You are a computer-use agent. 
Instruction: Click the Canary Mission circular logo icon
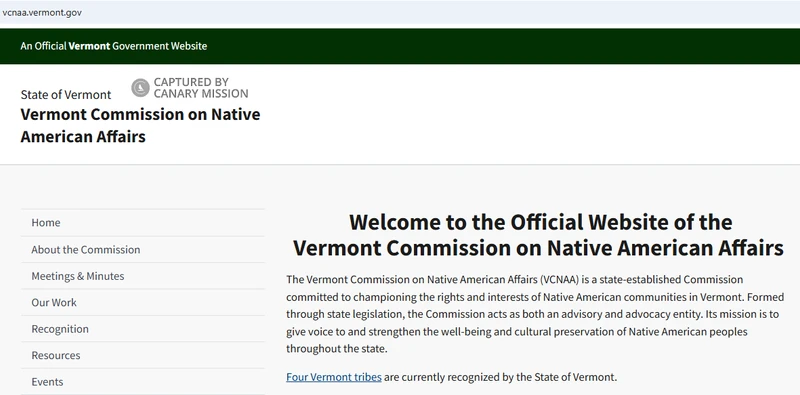coord(140,88)
